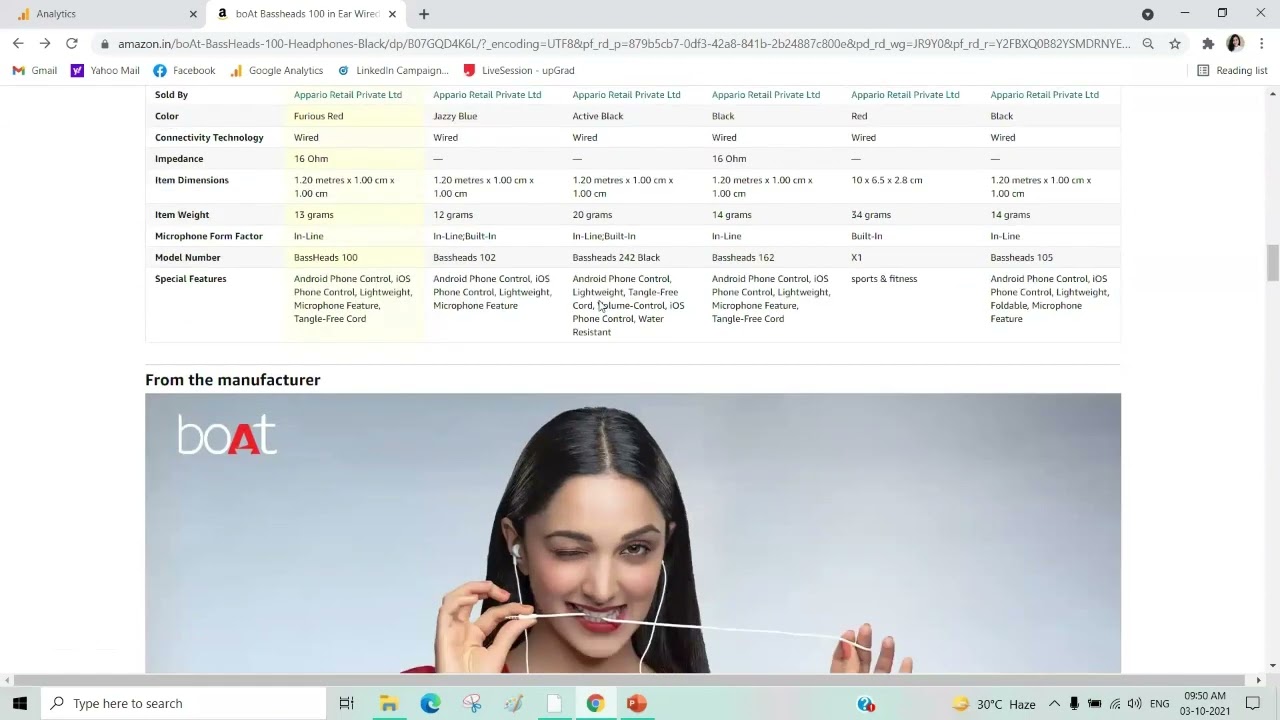Click the boAt logo on the banner

pos(227,435)
